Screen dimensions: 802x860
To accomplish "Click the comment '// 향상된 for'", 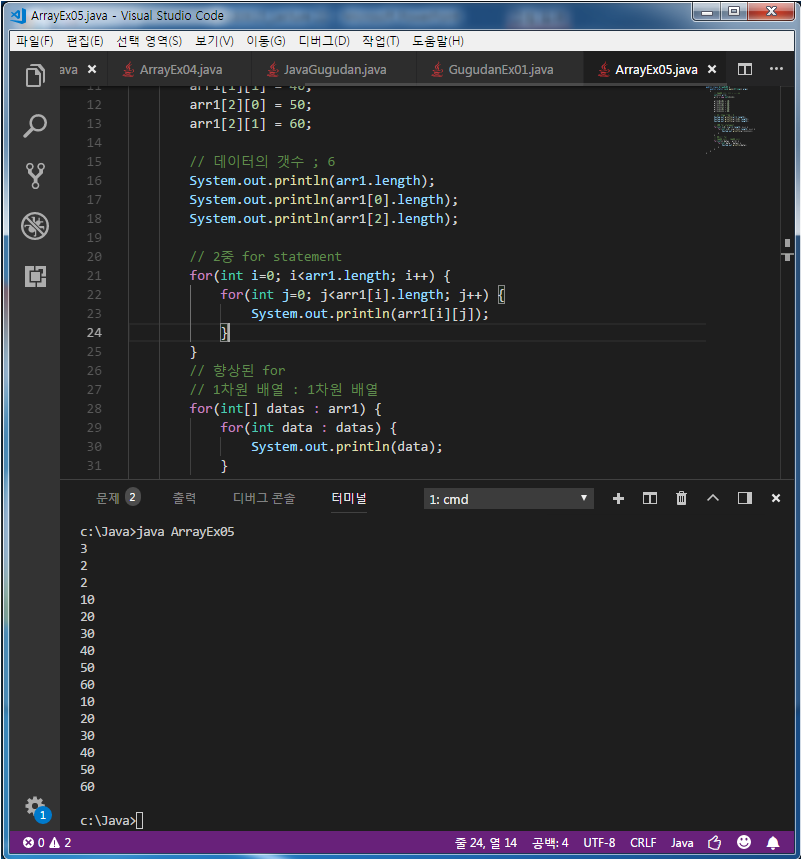I will point(238,371).
